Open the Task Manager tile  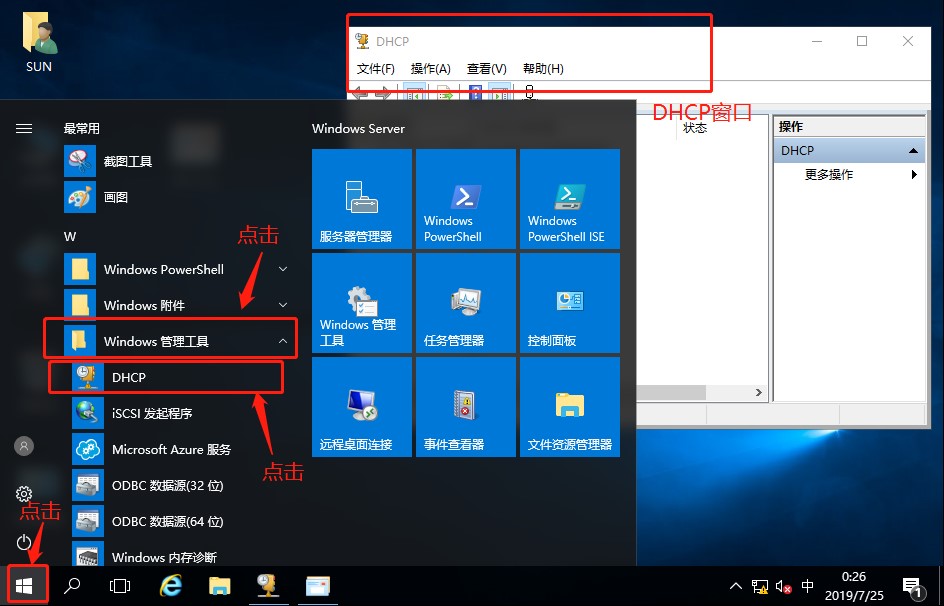[x=466, y=303]
